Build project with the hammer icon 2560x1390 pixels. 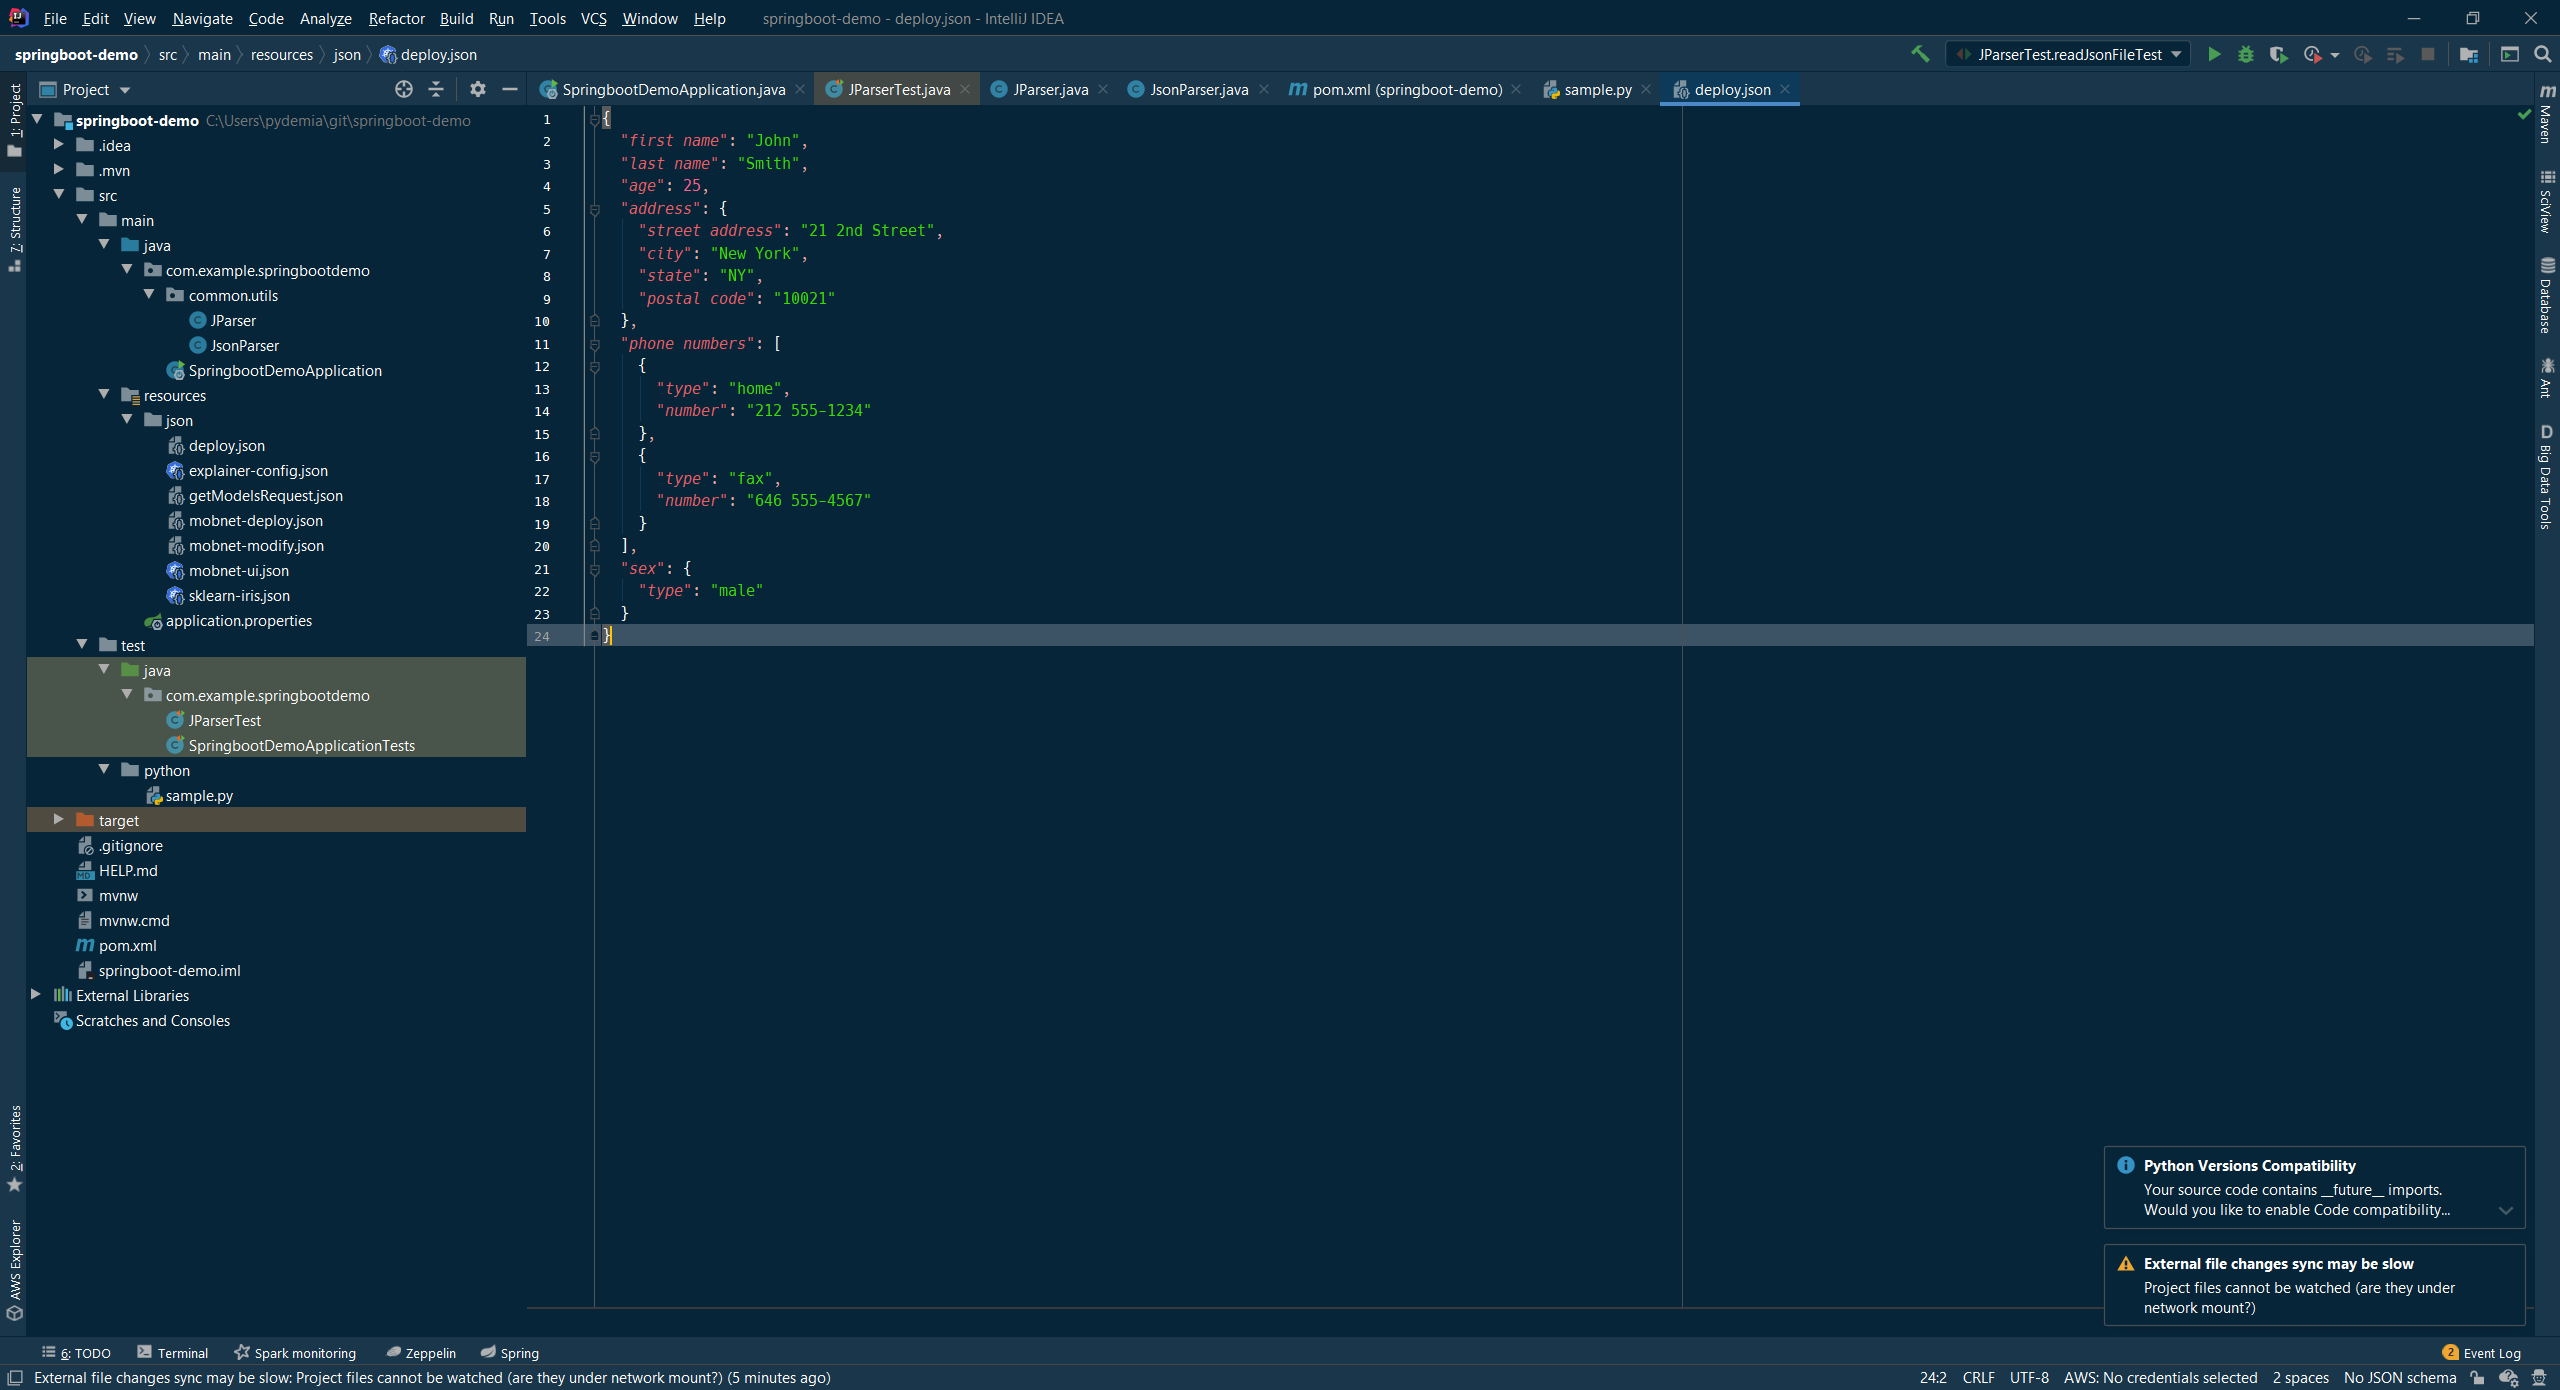coord(1920,55)
